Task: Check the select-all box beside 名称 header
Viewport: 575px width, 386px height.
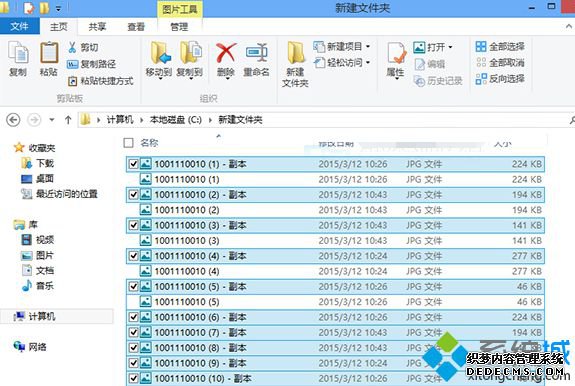Action: [128, 143]
